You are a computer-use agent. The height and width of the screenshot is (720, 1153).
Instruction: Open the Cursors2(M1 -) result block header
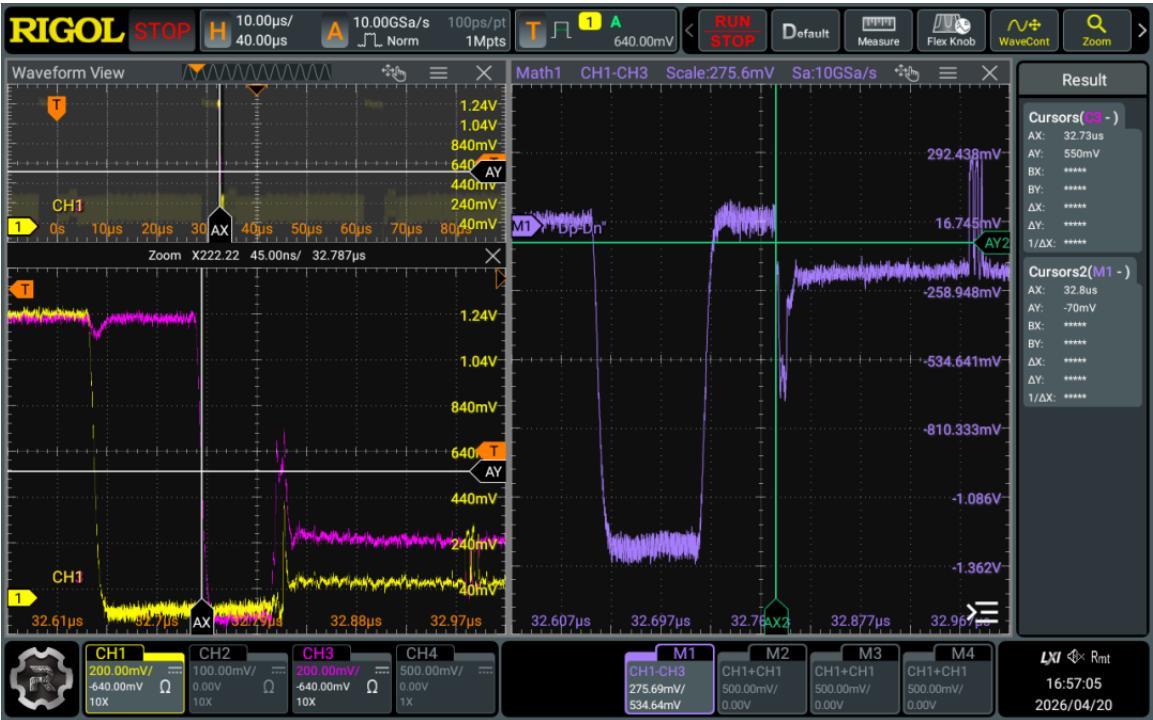[x=1079, y=271]
